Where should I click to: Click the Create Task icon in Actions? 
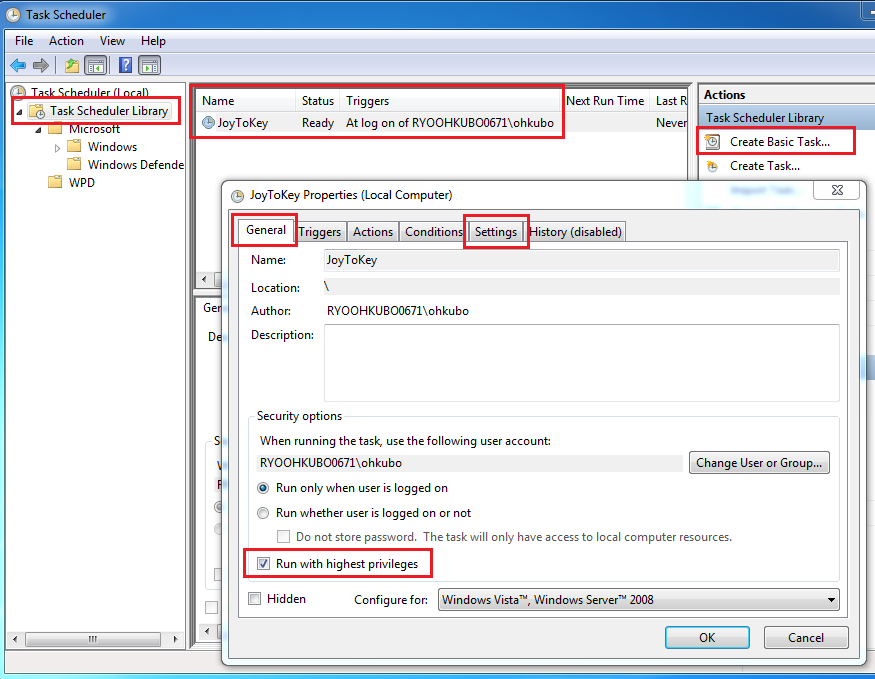pyautogui.click(x=713, y=166)
